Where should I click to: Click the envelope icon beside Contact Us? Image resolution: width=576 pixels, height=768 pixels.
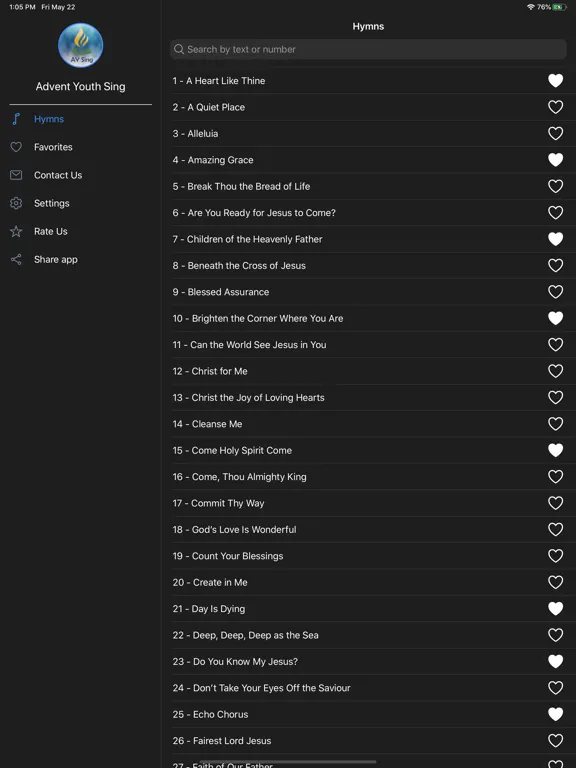tap(16, 175)
